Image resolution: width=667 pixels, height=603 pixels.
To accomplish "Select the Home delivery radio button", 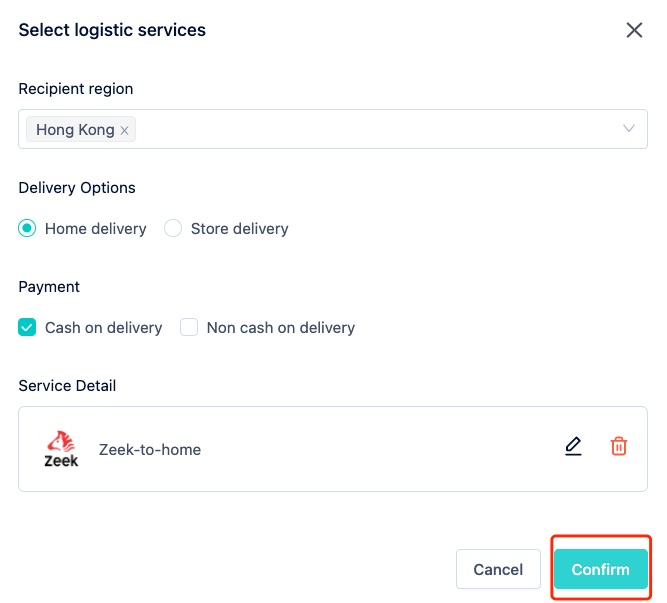I will pyautogui.click(x=27, y=228).
